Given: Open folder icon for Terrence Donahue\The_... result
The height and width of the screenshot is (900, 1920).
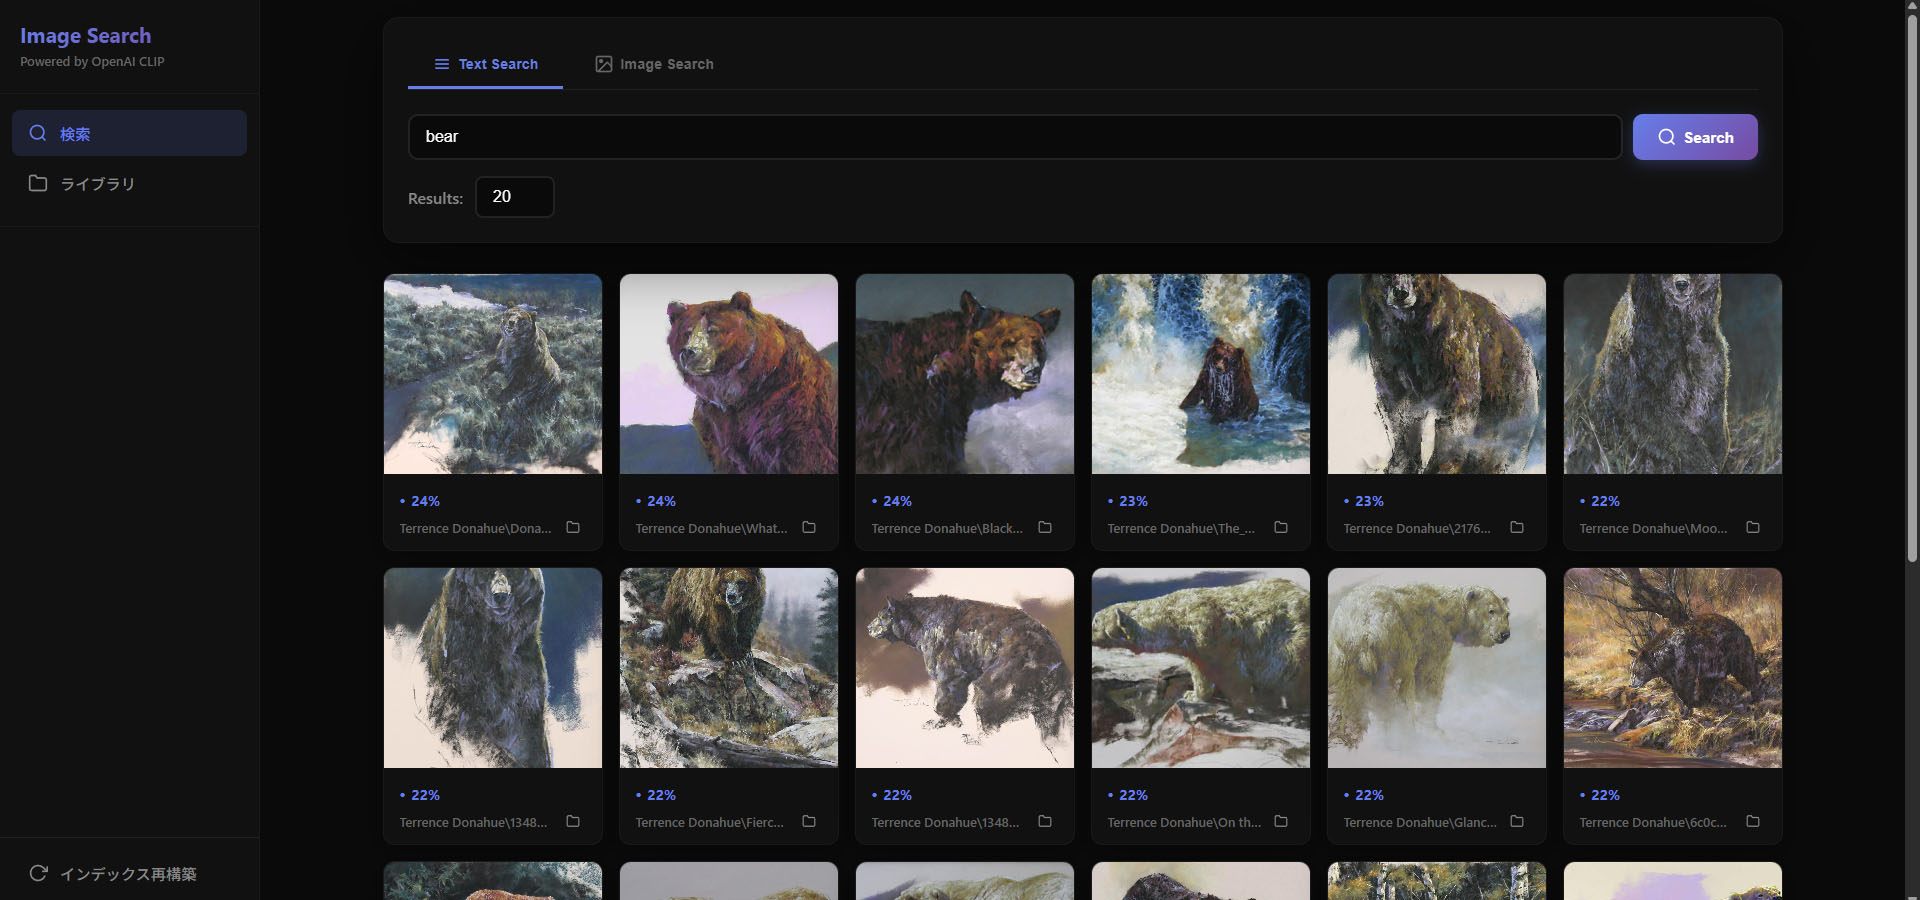Looking at the screenshot, I should [x=1281, y=527].
